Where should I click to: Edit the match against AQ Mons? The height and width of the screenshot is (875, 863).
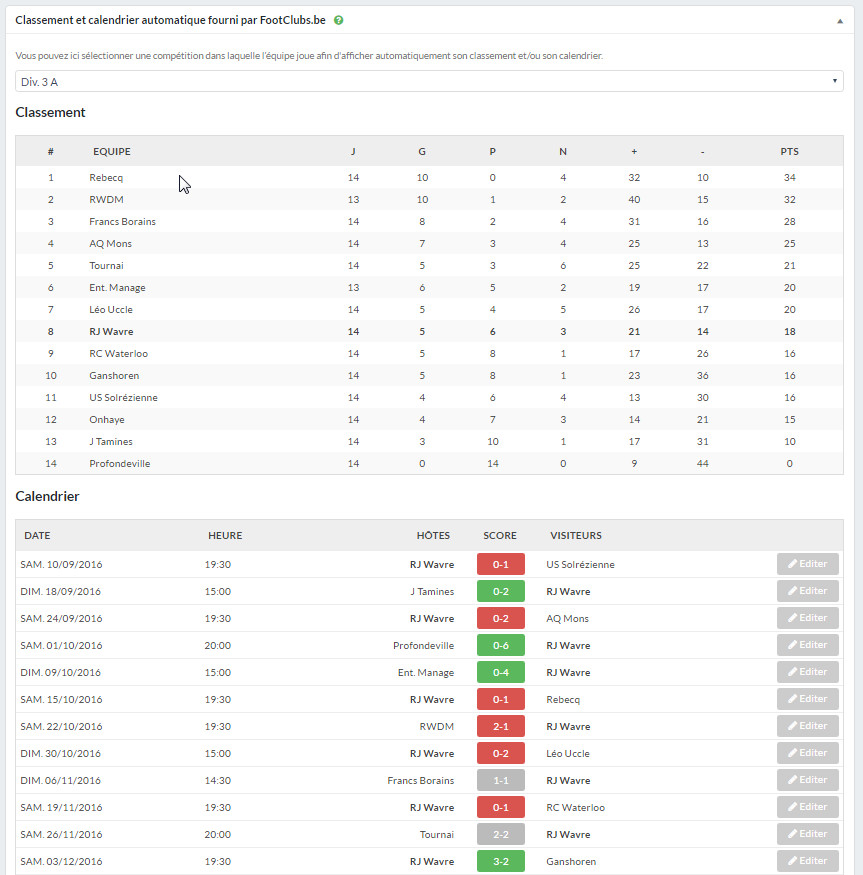(807, 618)
